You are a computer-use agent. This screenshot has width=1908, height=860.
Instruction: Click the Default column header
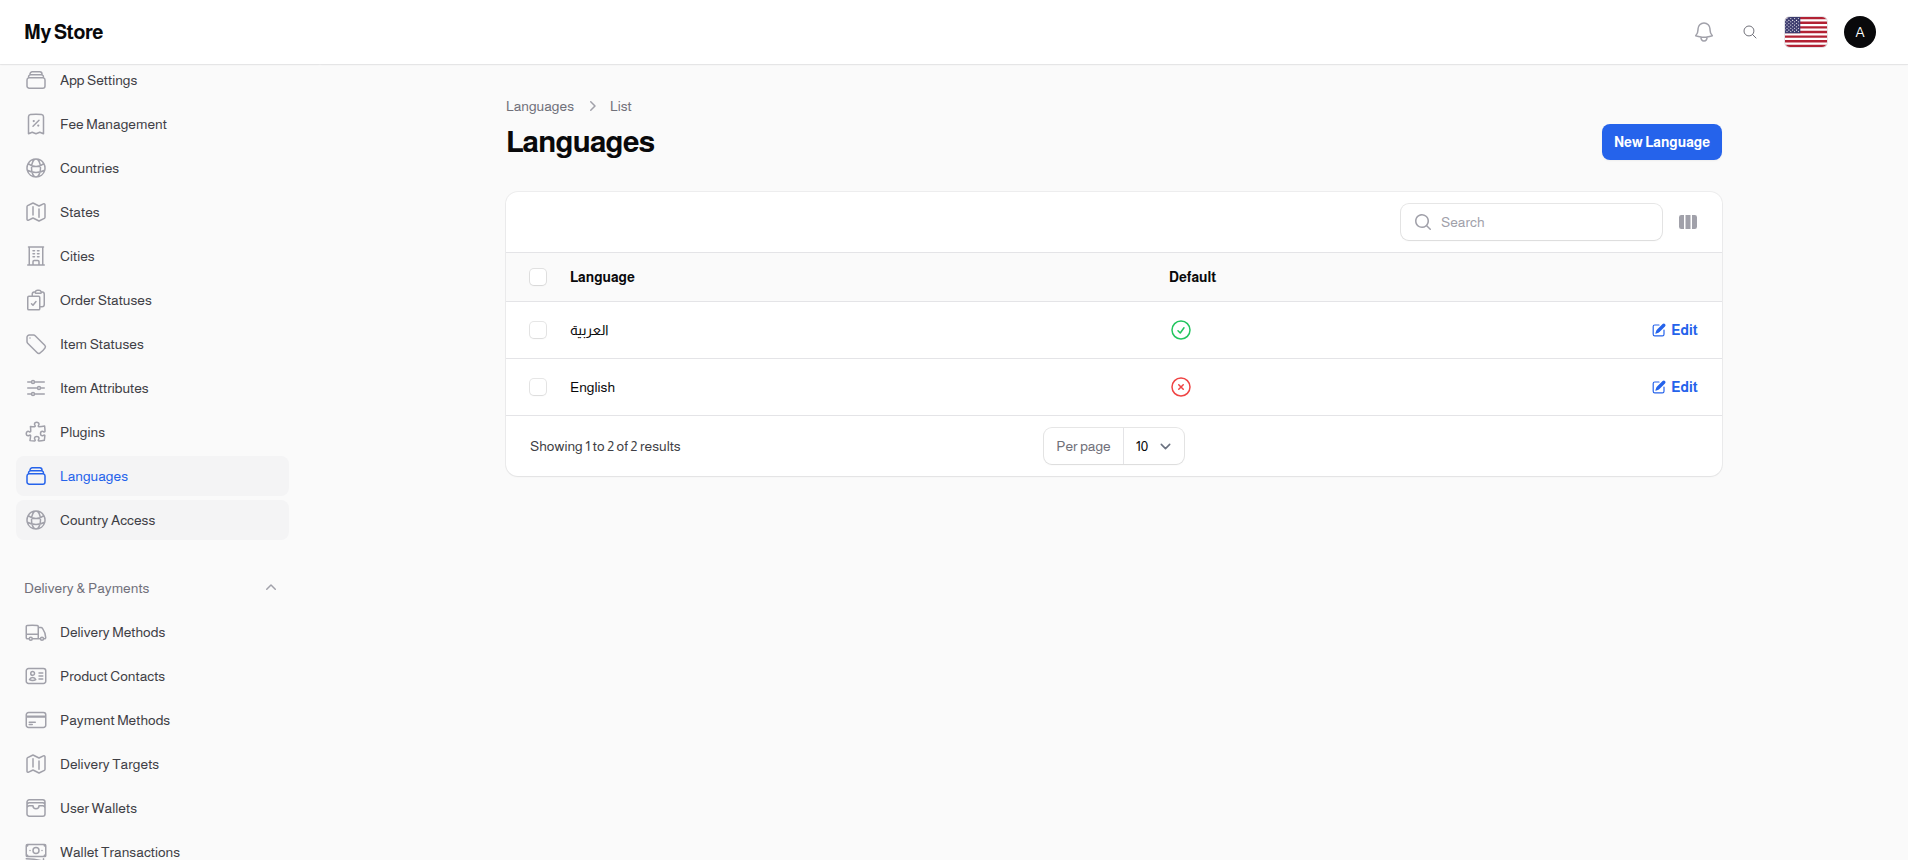1192,277
